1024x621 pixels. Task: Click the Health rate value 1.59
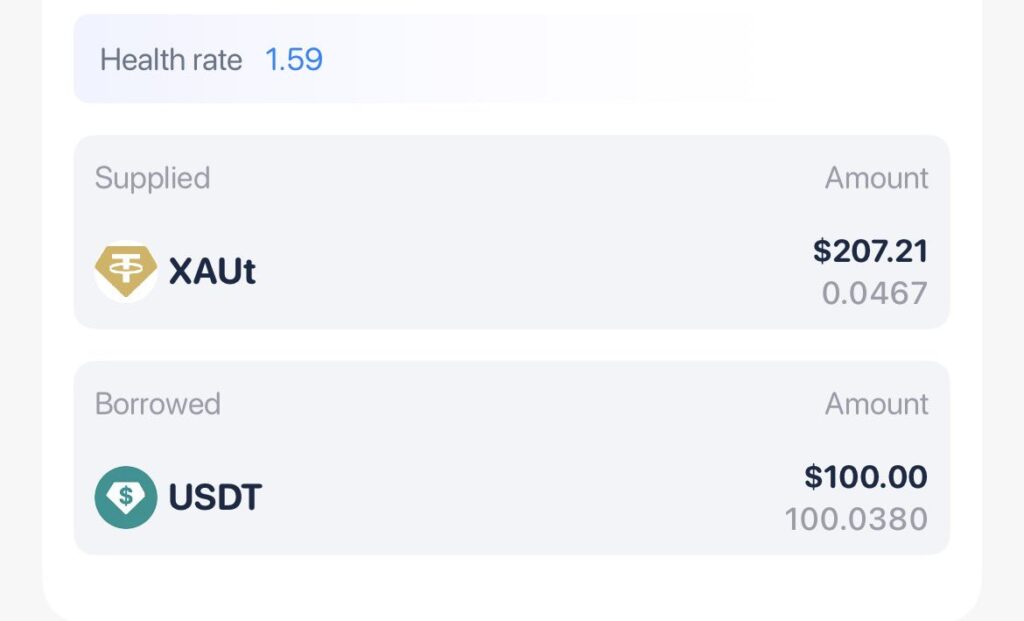click(294, 59)
